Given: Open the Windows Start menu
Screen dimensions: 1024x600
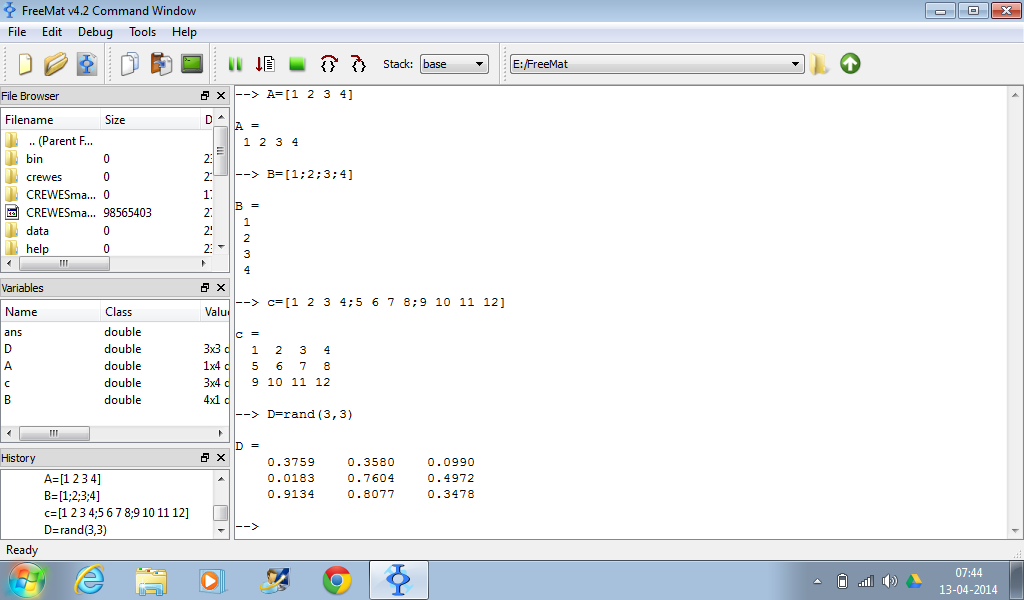Looking at the screenshot, I should tap(27, 580).
